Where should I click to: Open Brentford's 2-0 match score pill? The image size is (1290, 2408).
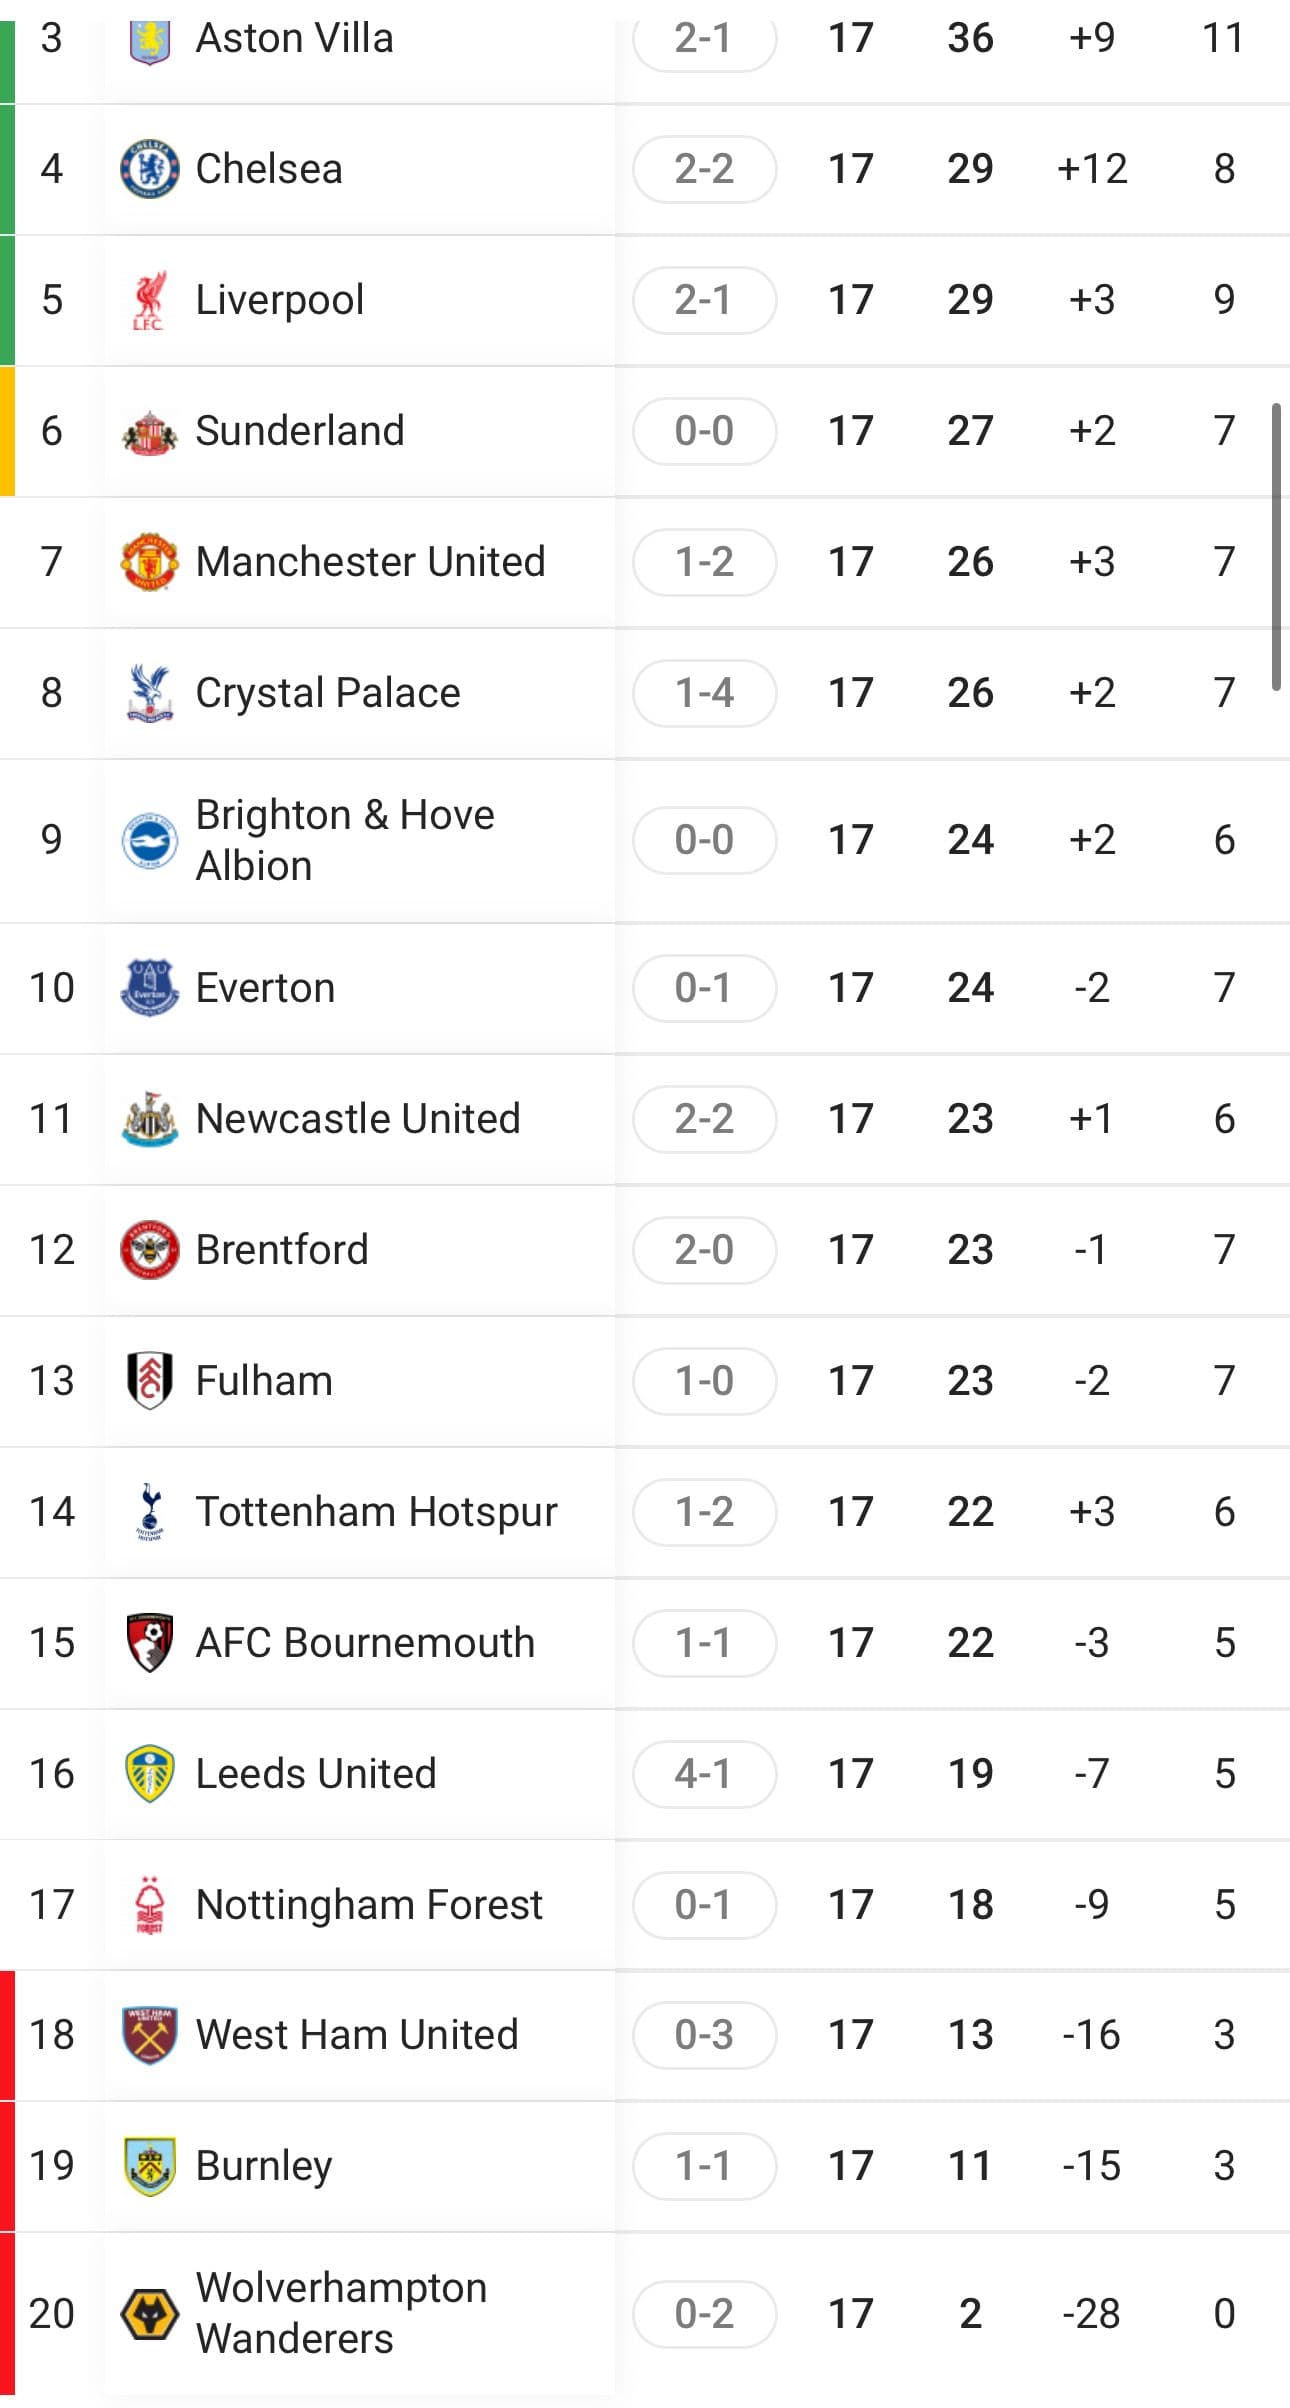point(704,1250)
